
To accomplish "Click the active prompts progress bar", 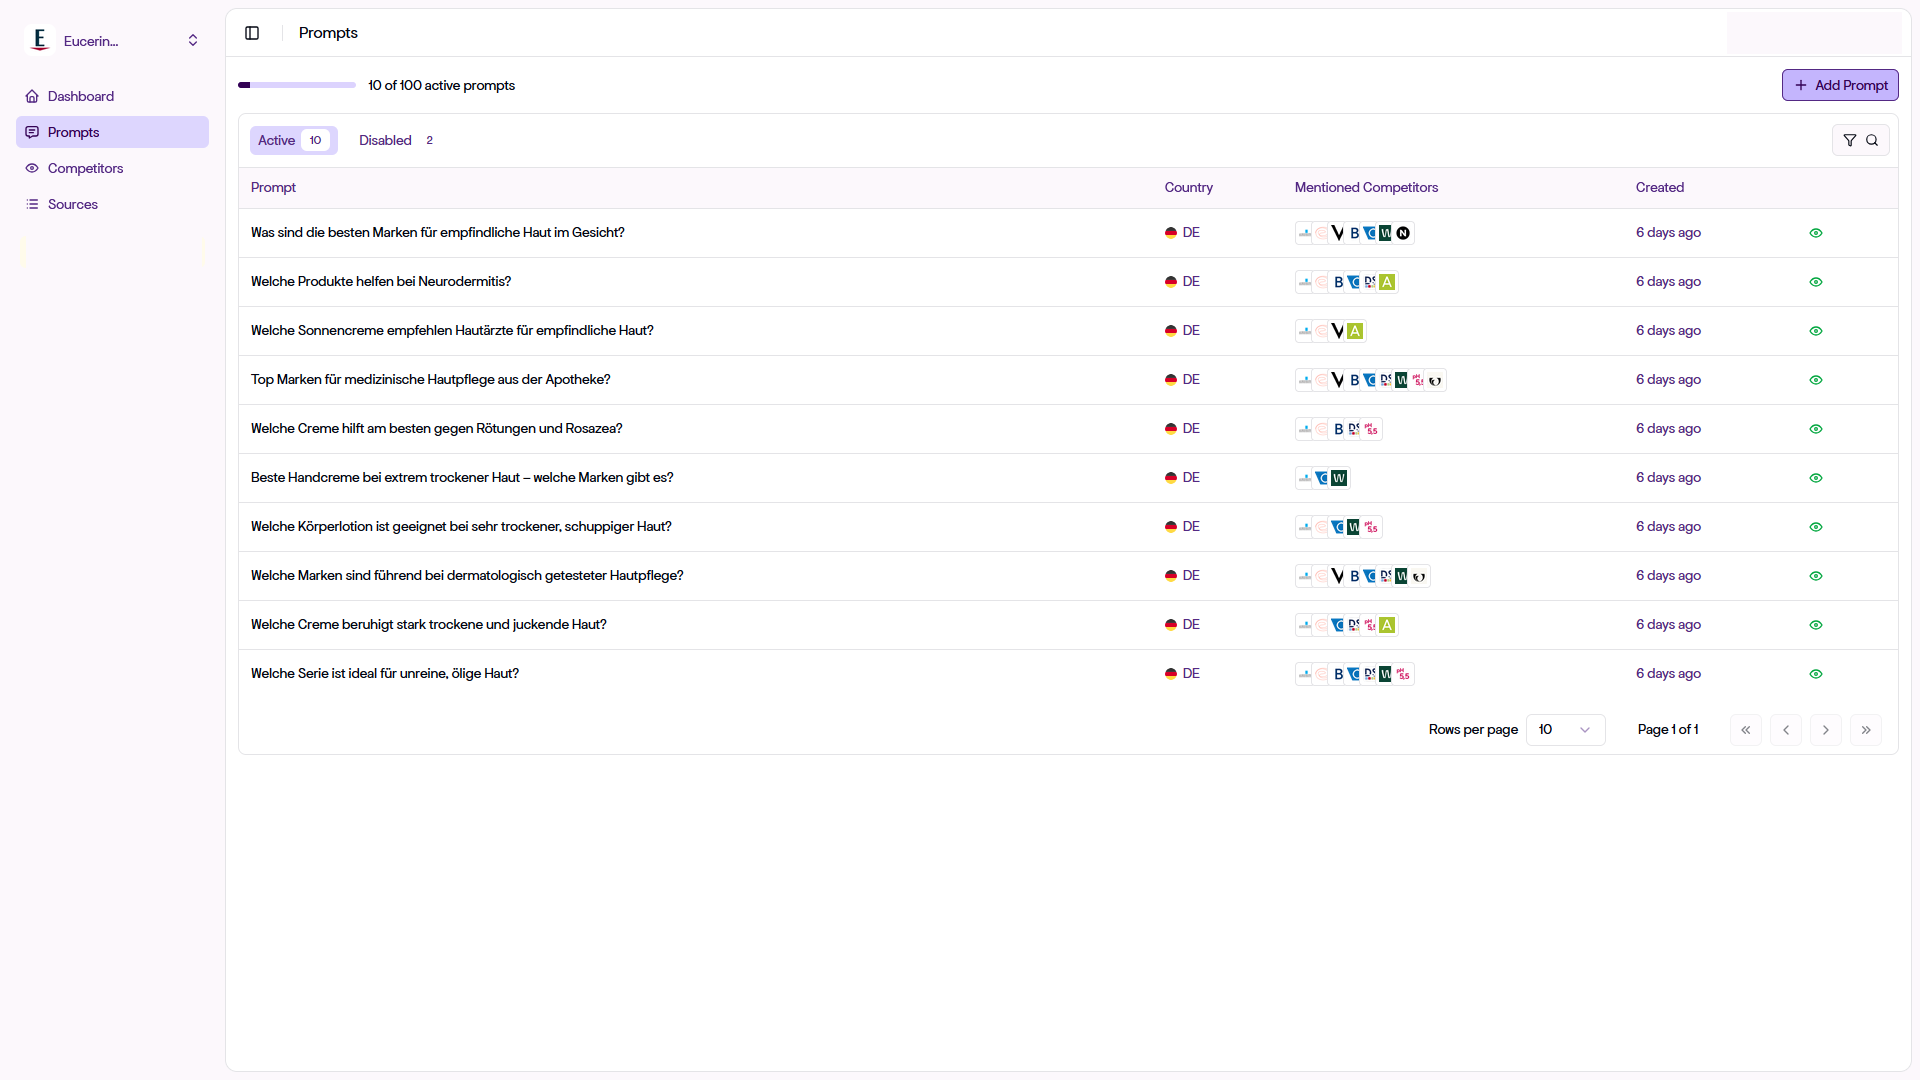I will [x=297, y=85].
